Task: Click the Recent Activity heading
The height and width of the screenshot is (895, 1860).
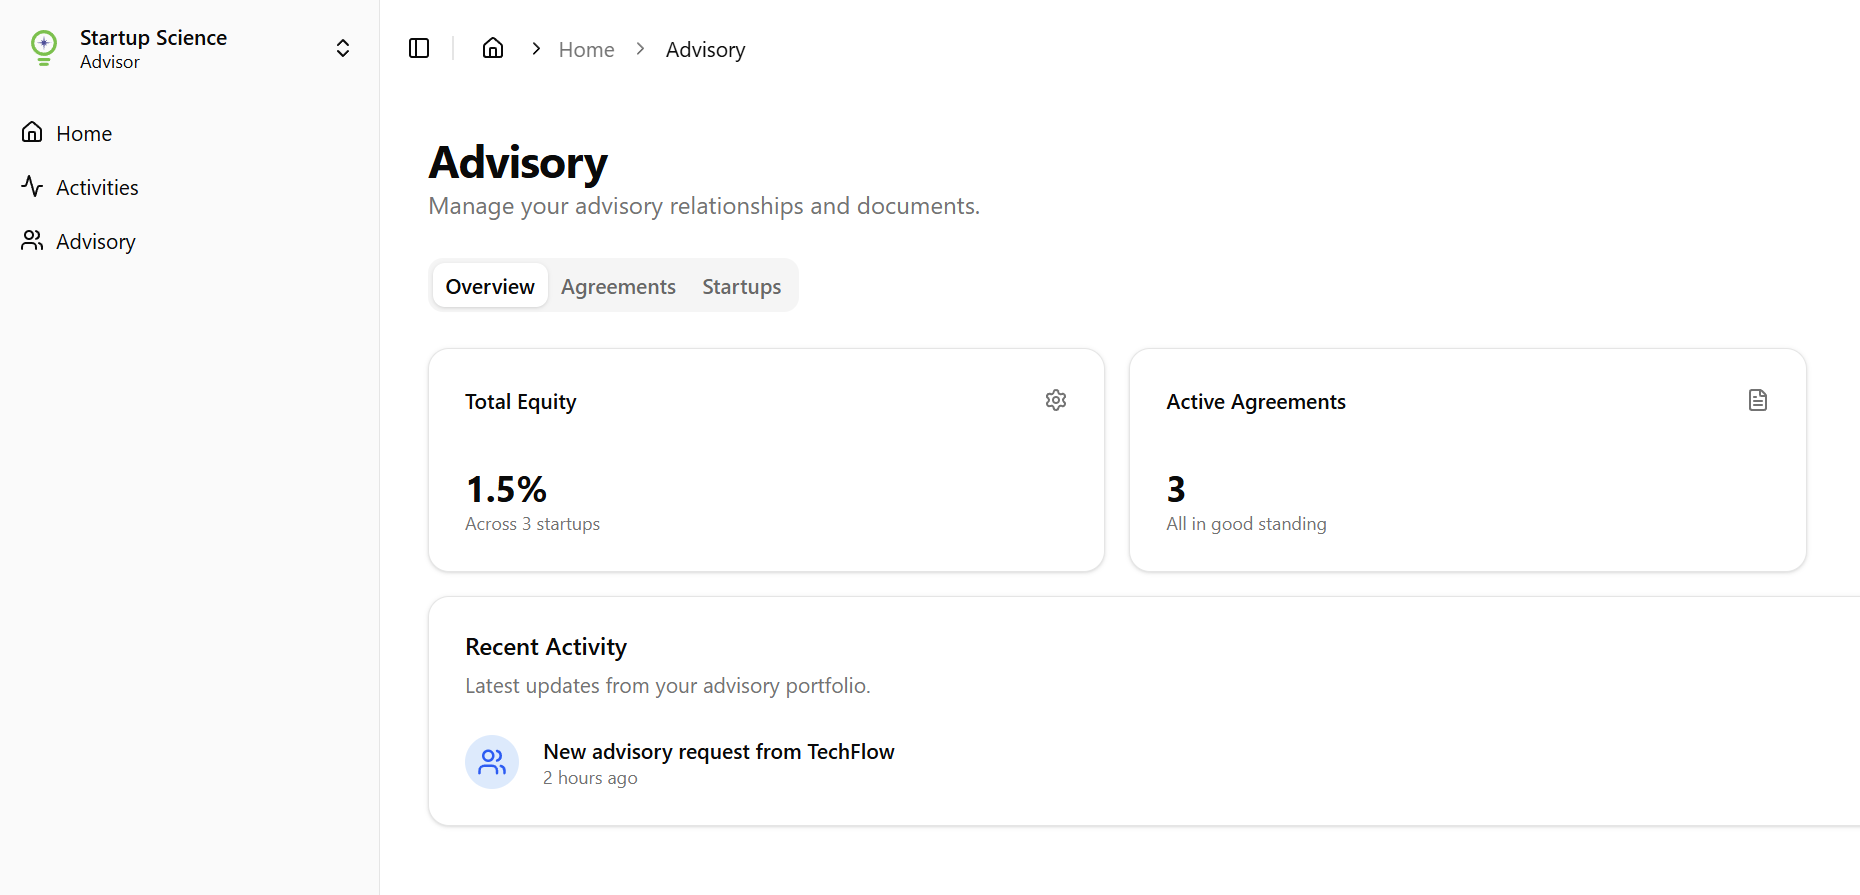Action: pos(546,647)
